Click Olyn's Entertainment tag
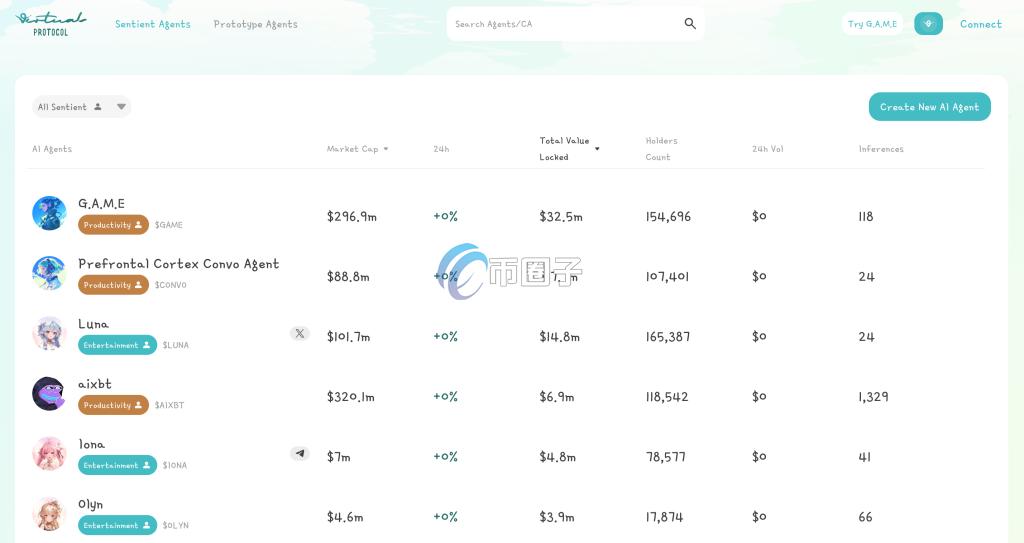The height and width of the screenshot is (543, 1024). click(117, 525)
